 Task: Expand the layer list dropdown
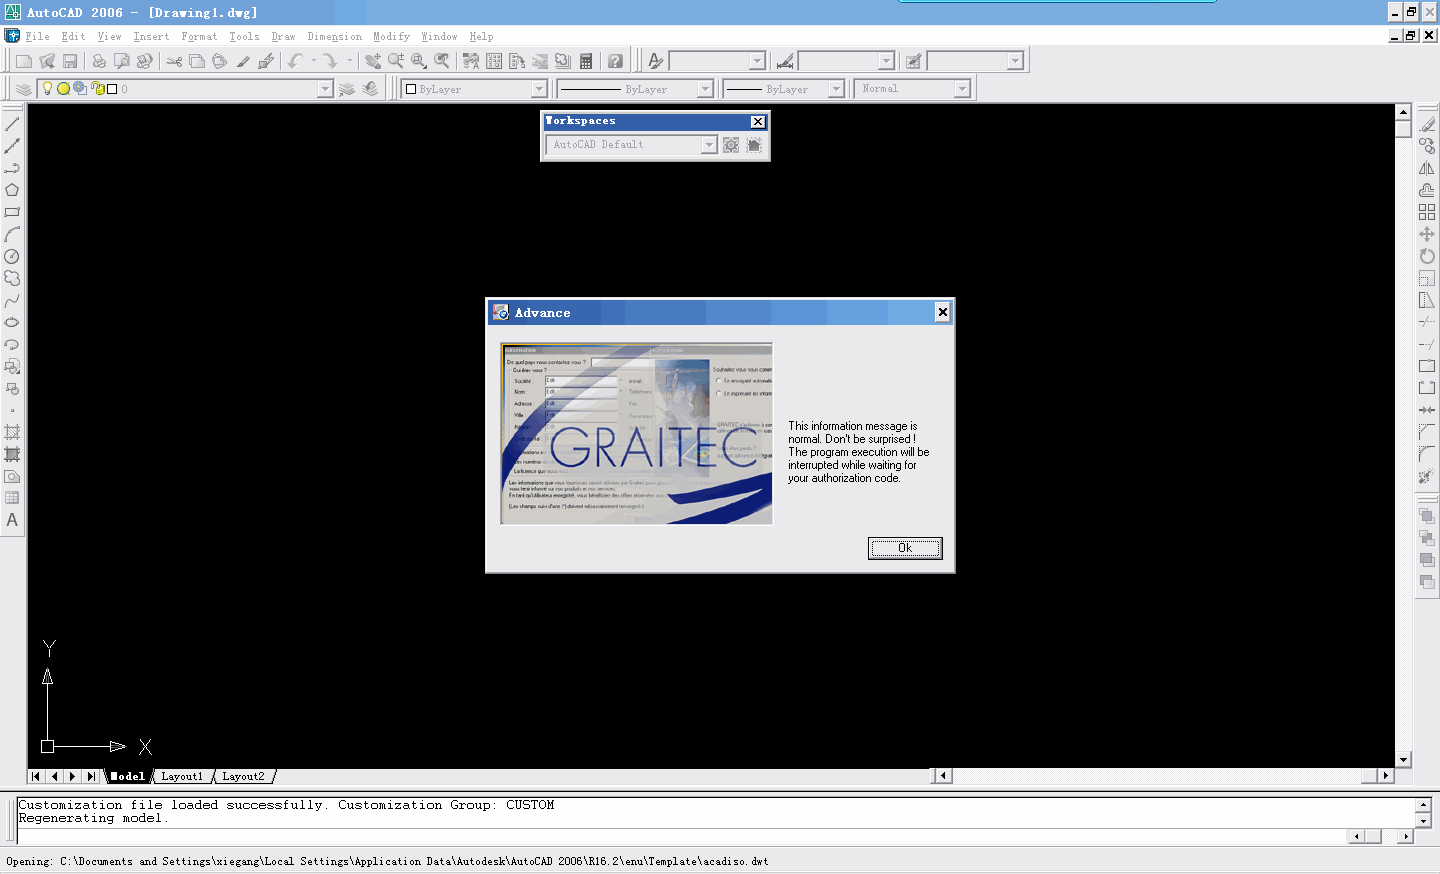click(324, 89)
